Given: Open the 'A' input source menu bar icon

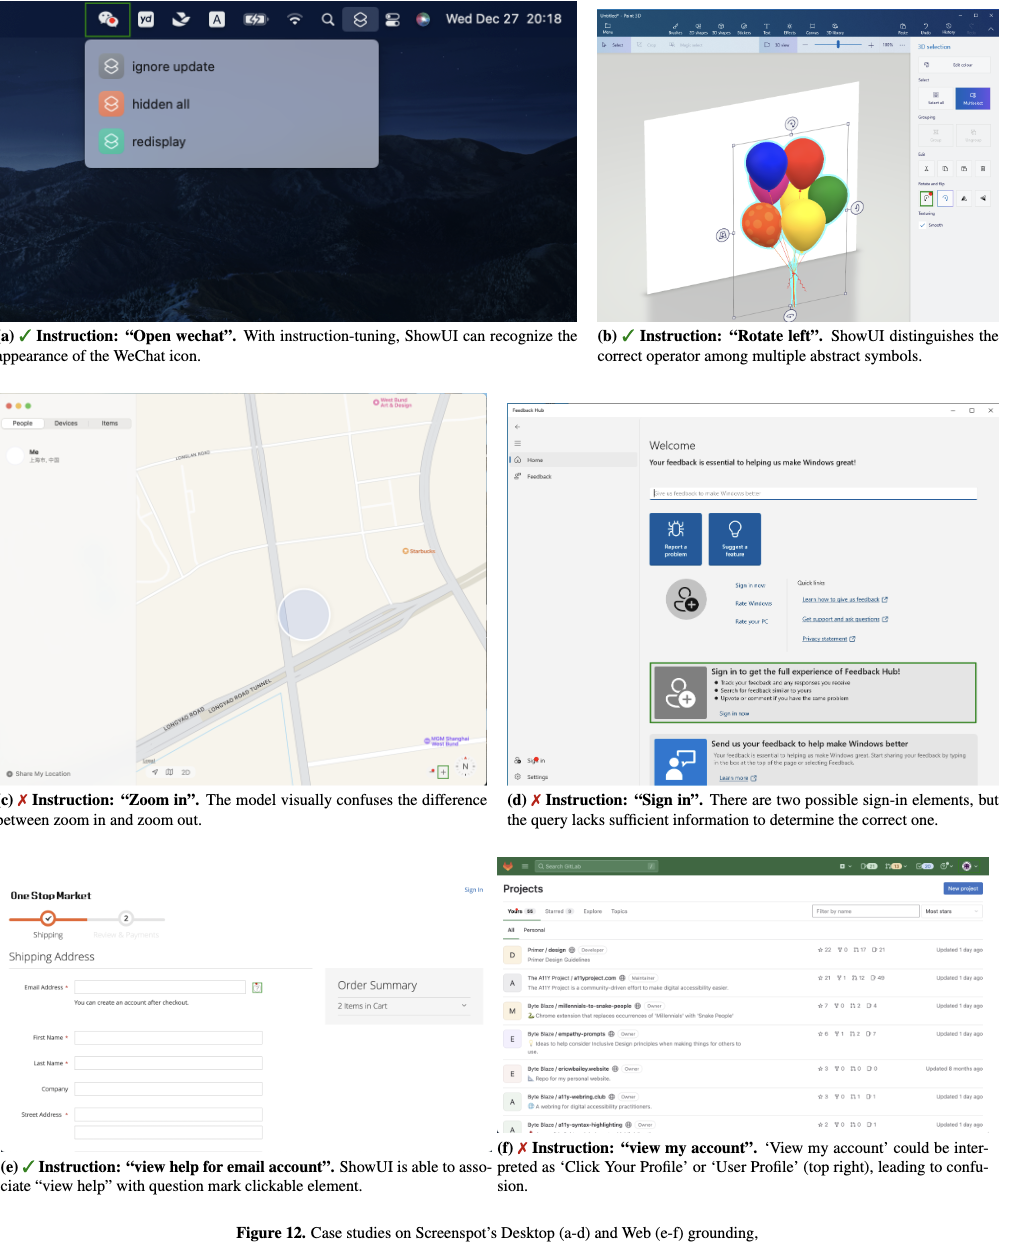Looking at the screenshot, I should coord(217,19).
